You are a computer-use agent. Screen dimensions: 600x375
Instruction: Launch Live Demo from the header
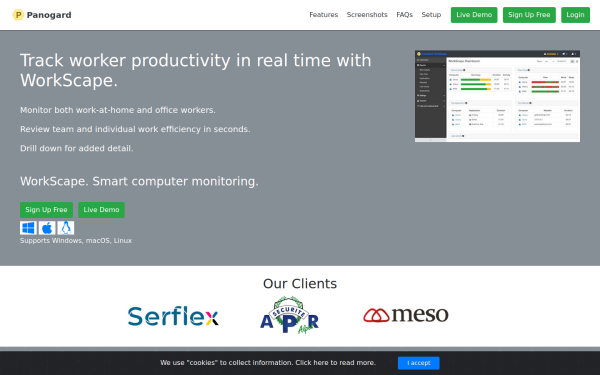tap(474, 15)
